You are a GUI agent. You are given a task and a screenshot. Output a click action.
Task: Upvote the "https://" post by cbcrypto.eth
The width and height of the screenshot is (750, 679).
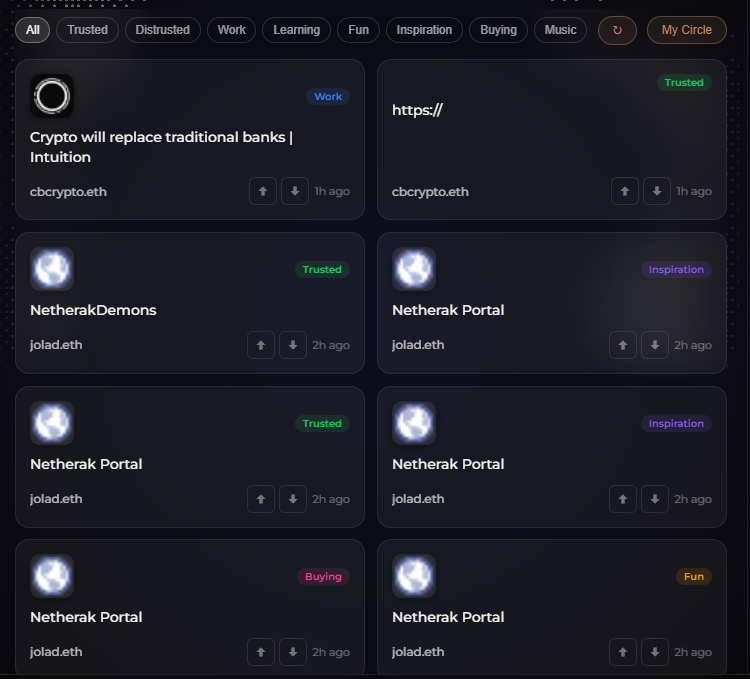tap(624, 191)
